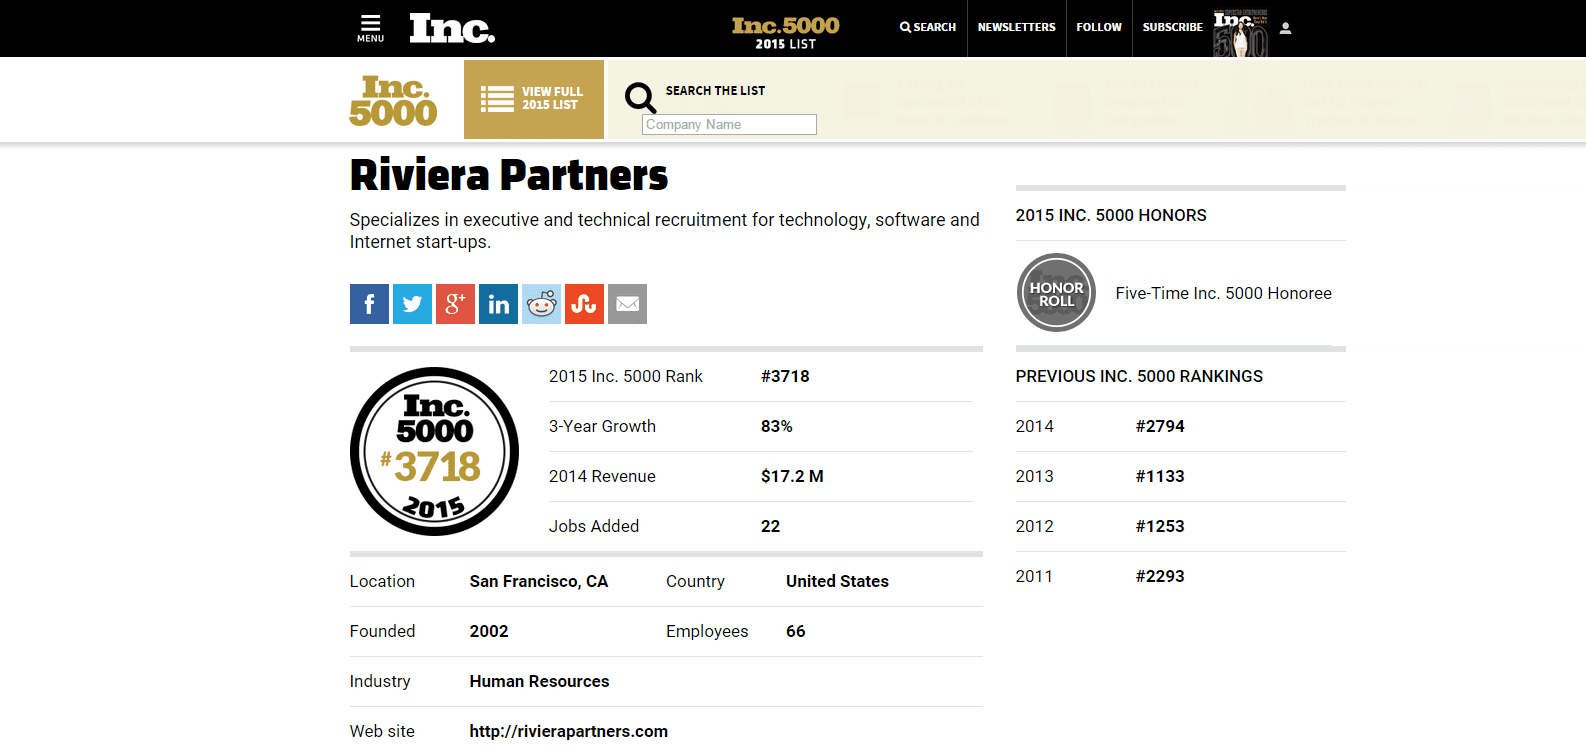Click the Jobs Added value 22
This screenshot has height=747, width=1586.
pos(770,526)
